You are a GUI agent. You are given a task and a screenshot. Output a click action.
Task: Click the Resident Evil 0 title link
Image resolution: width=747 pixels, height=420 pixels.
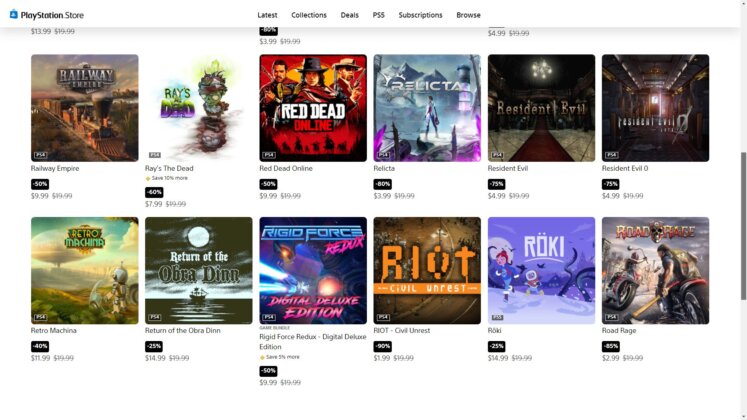click(625, 169)
